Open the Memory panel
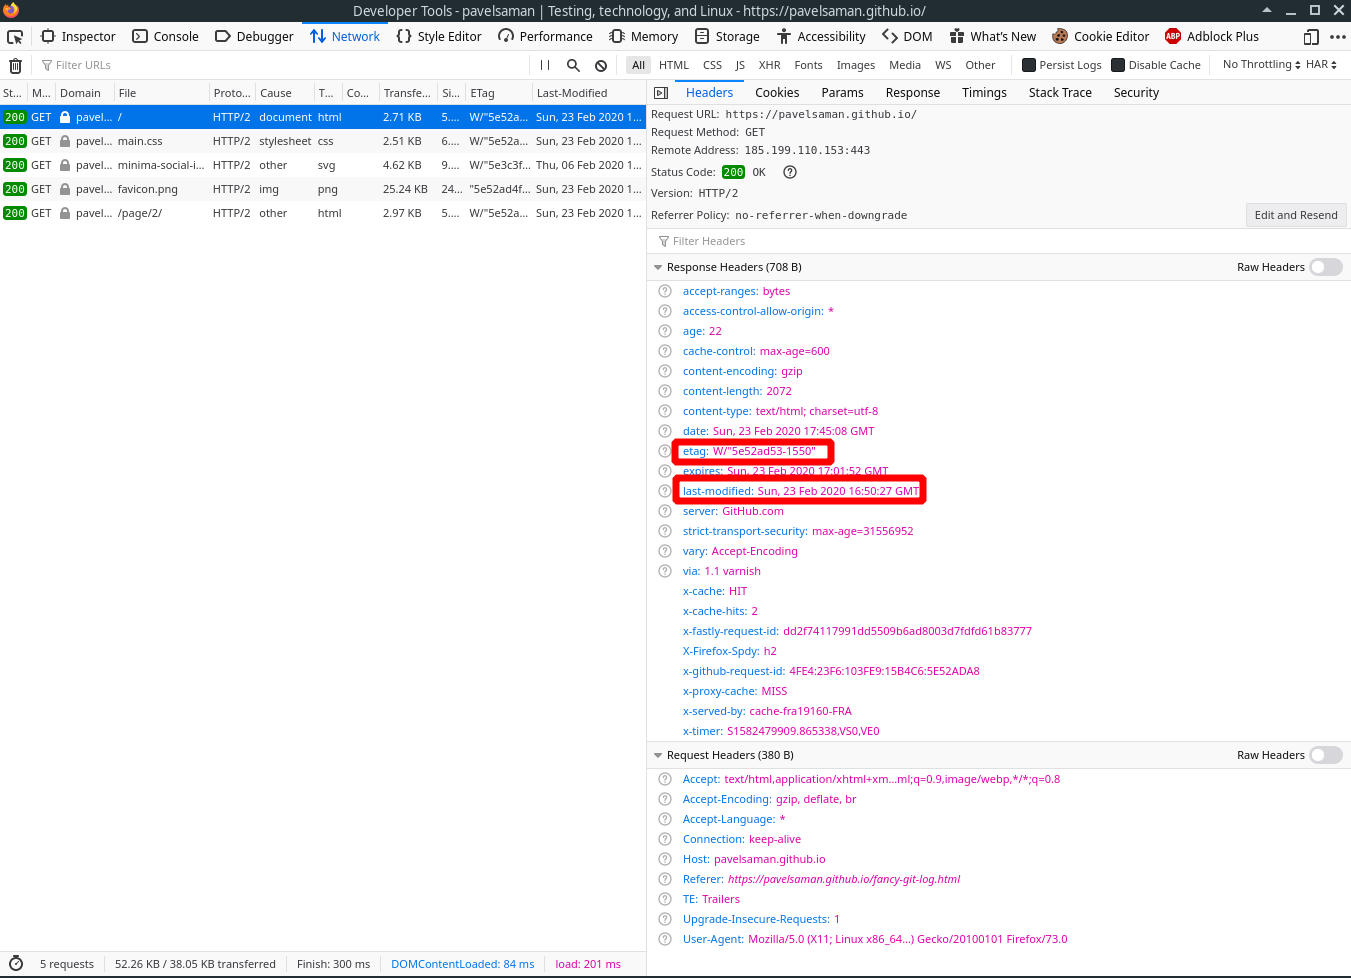Viewport: 1351px width, 978px height. (x=644, y=37)
